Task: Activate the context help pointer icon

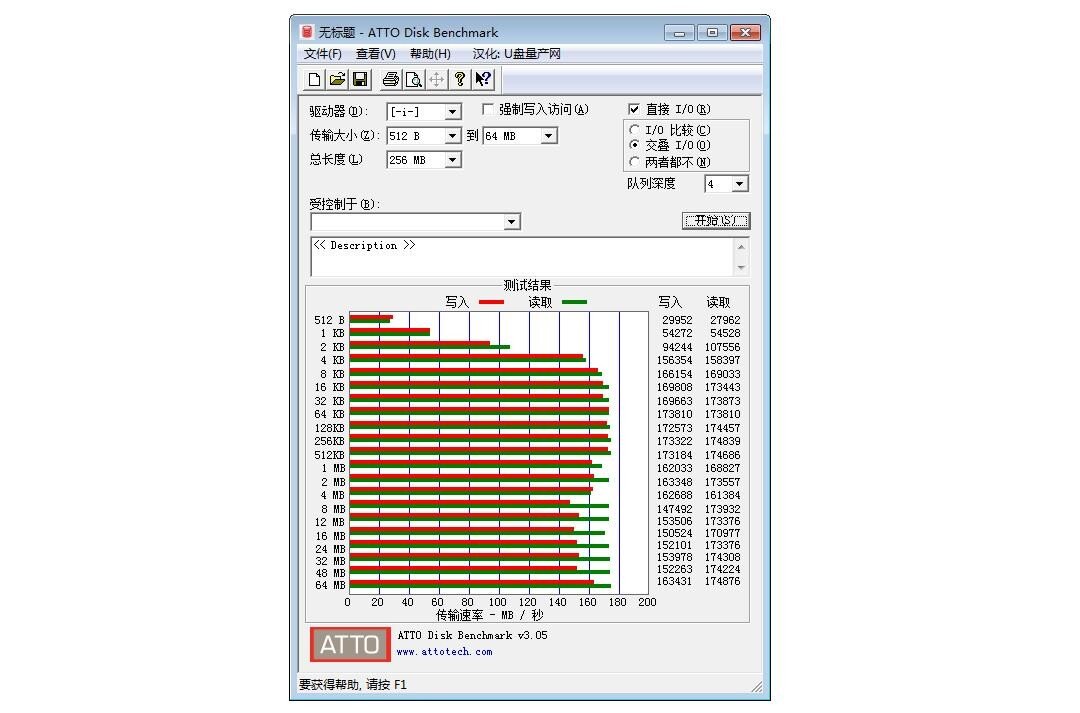Action: (483, 80)
